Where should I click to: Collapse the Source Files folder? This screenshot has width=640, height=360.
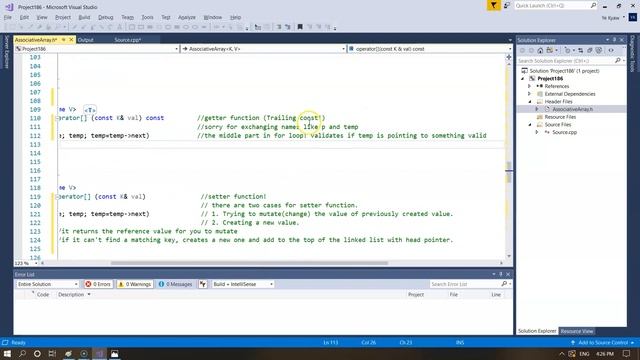(x=530, y=124)
